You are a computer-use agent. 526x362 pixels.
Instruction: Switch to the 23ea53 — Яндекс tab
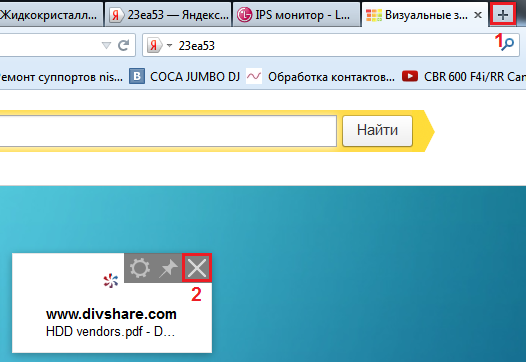click(x=168, y=15)
